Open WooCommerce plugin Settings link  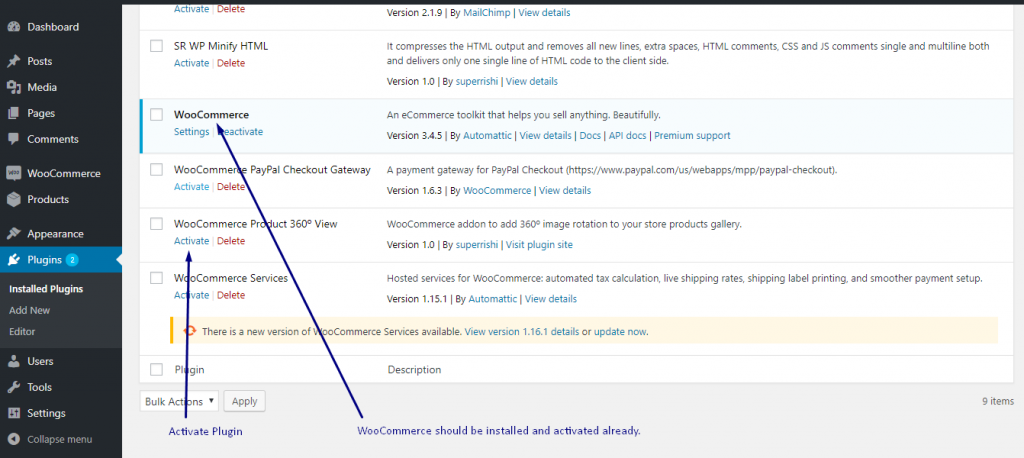coord(191,132)
